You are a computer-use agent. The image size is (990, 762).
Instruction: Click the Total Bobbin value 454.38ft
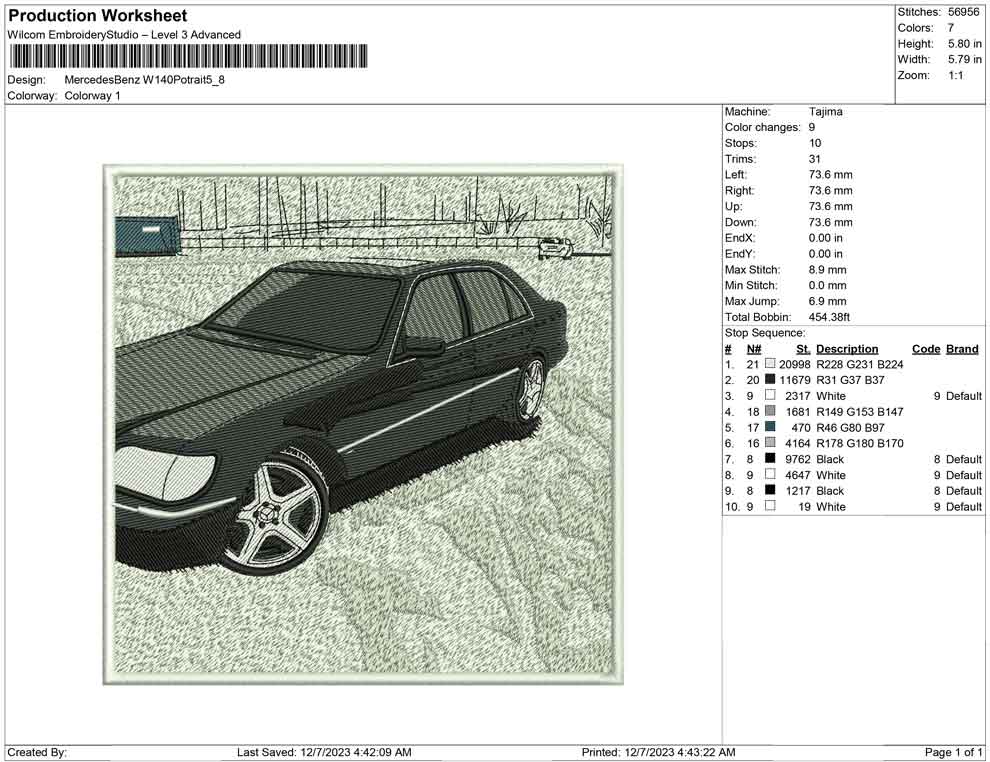[x=829, y=317]
